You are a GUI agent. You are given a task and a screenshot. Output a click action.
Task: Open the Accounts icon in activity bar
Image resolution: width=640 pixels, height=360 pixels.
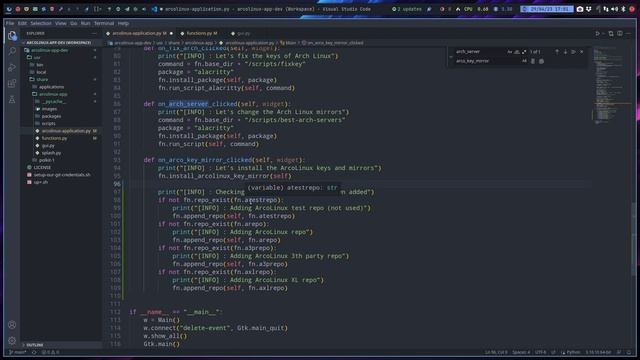point(12,325)
